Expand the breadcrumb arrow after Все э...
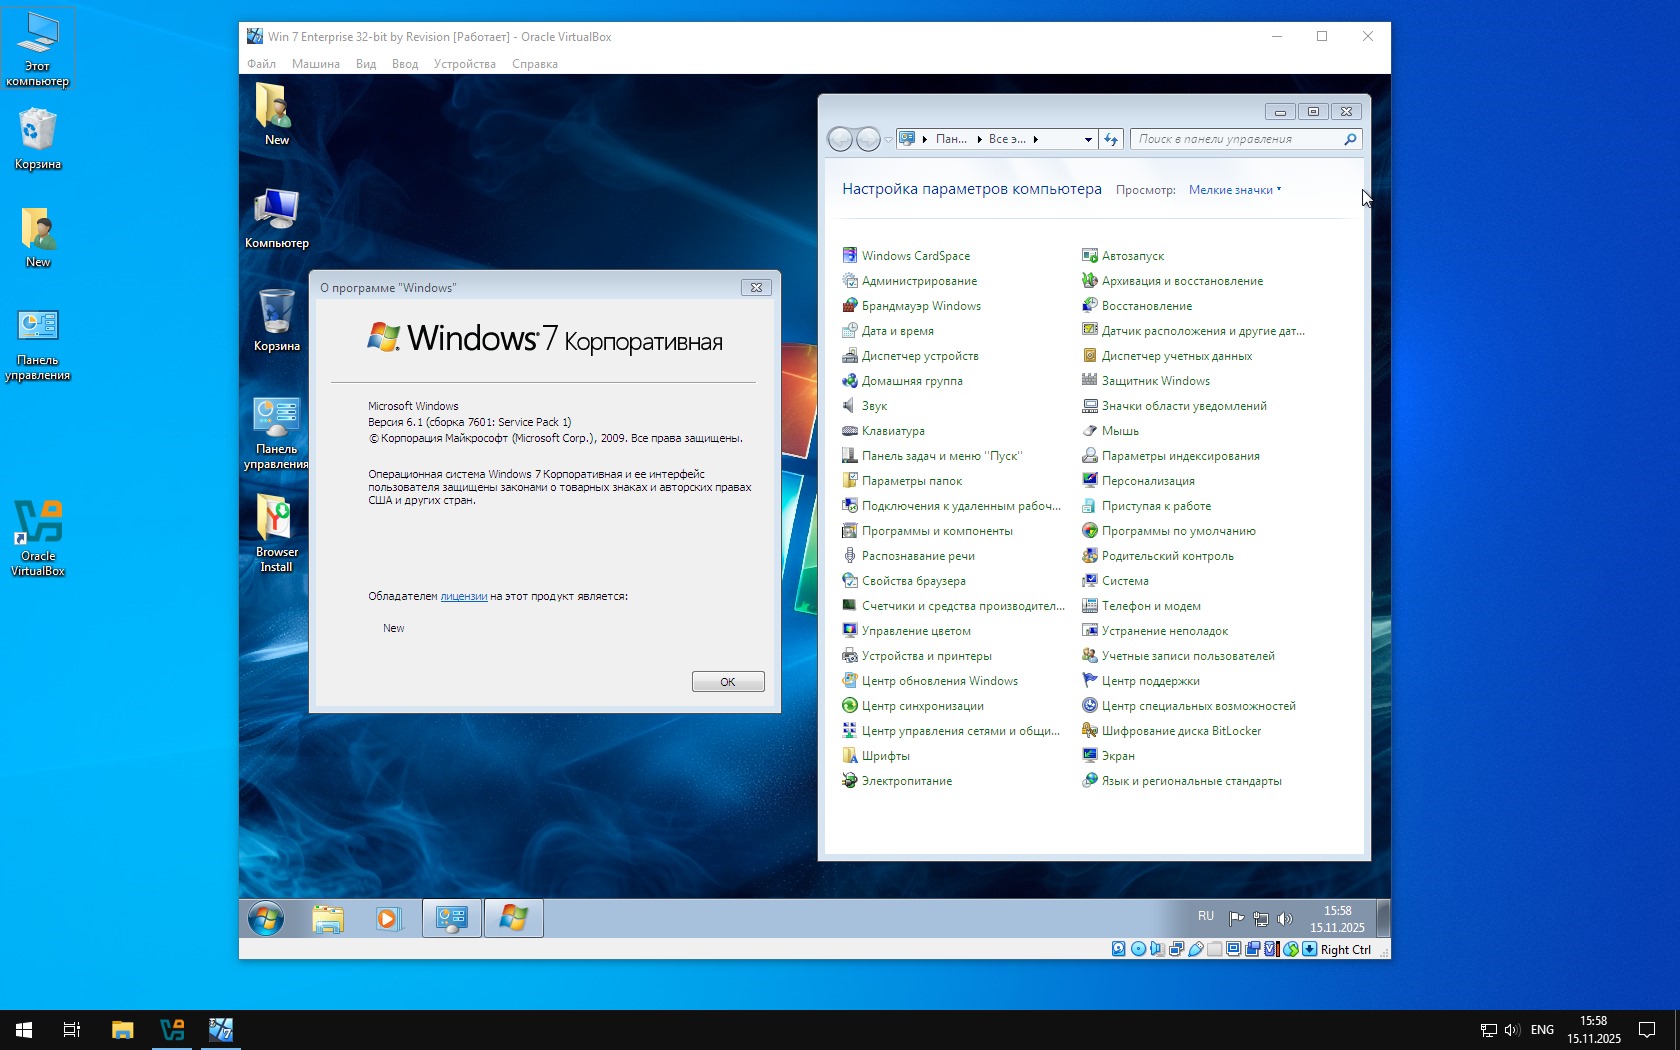Screen dimensions: 1680x1050 [x=1036, y=140]
